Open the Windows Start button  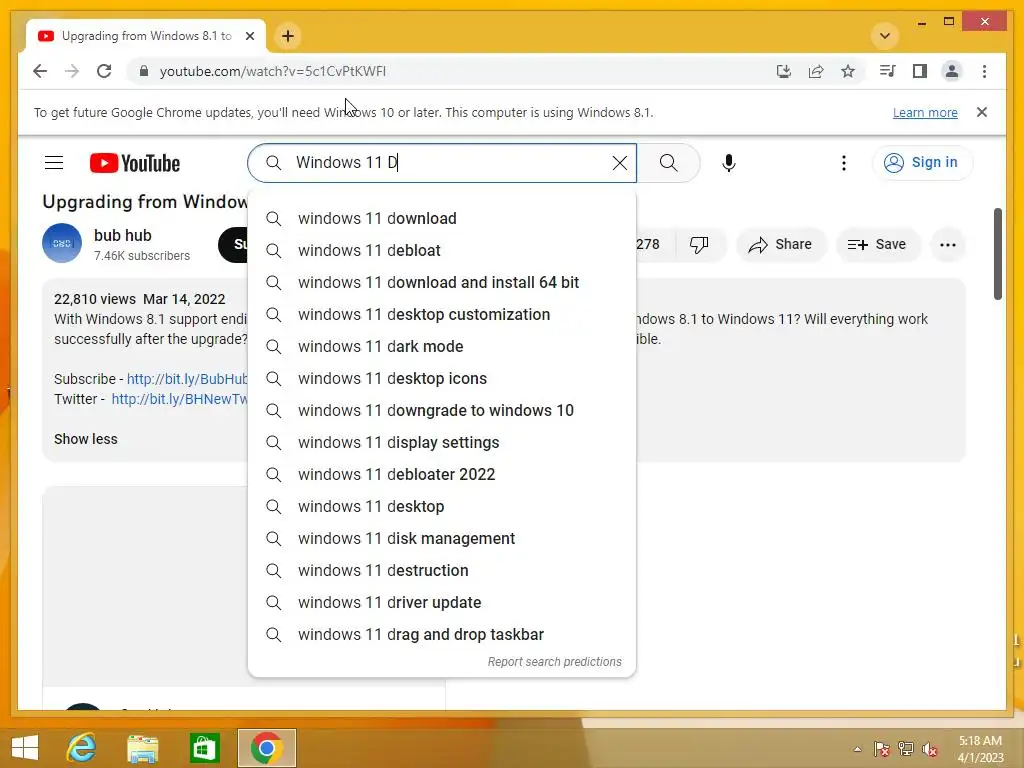click(x=25, y=748)
